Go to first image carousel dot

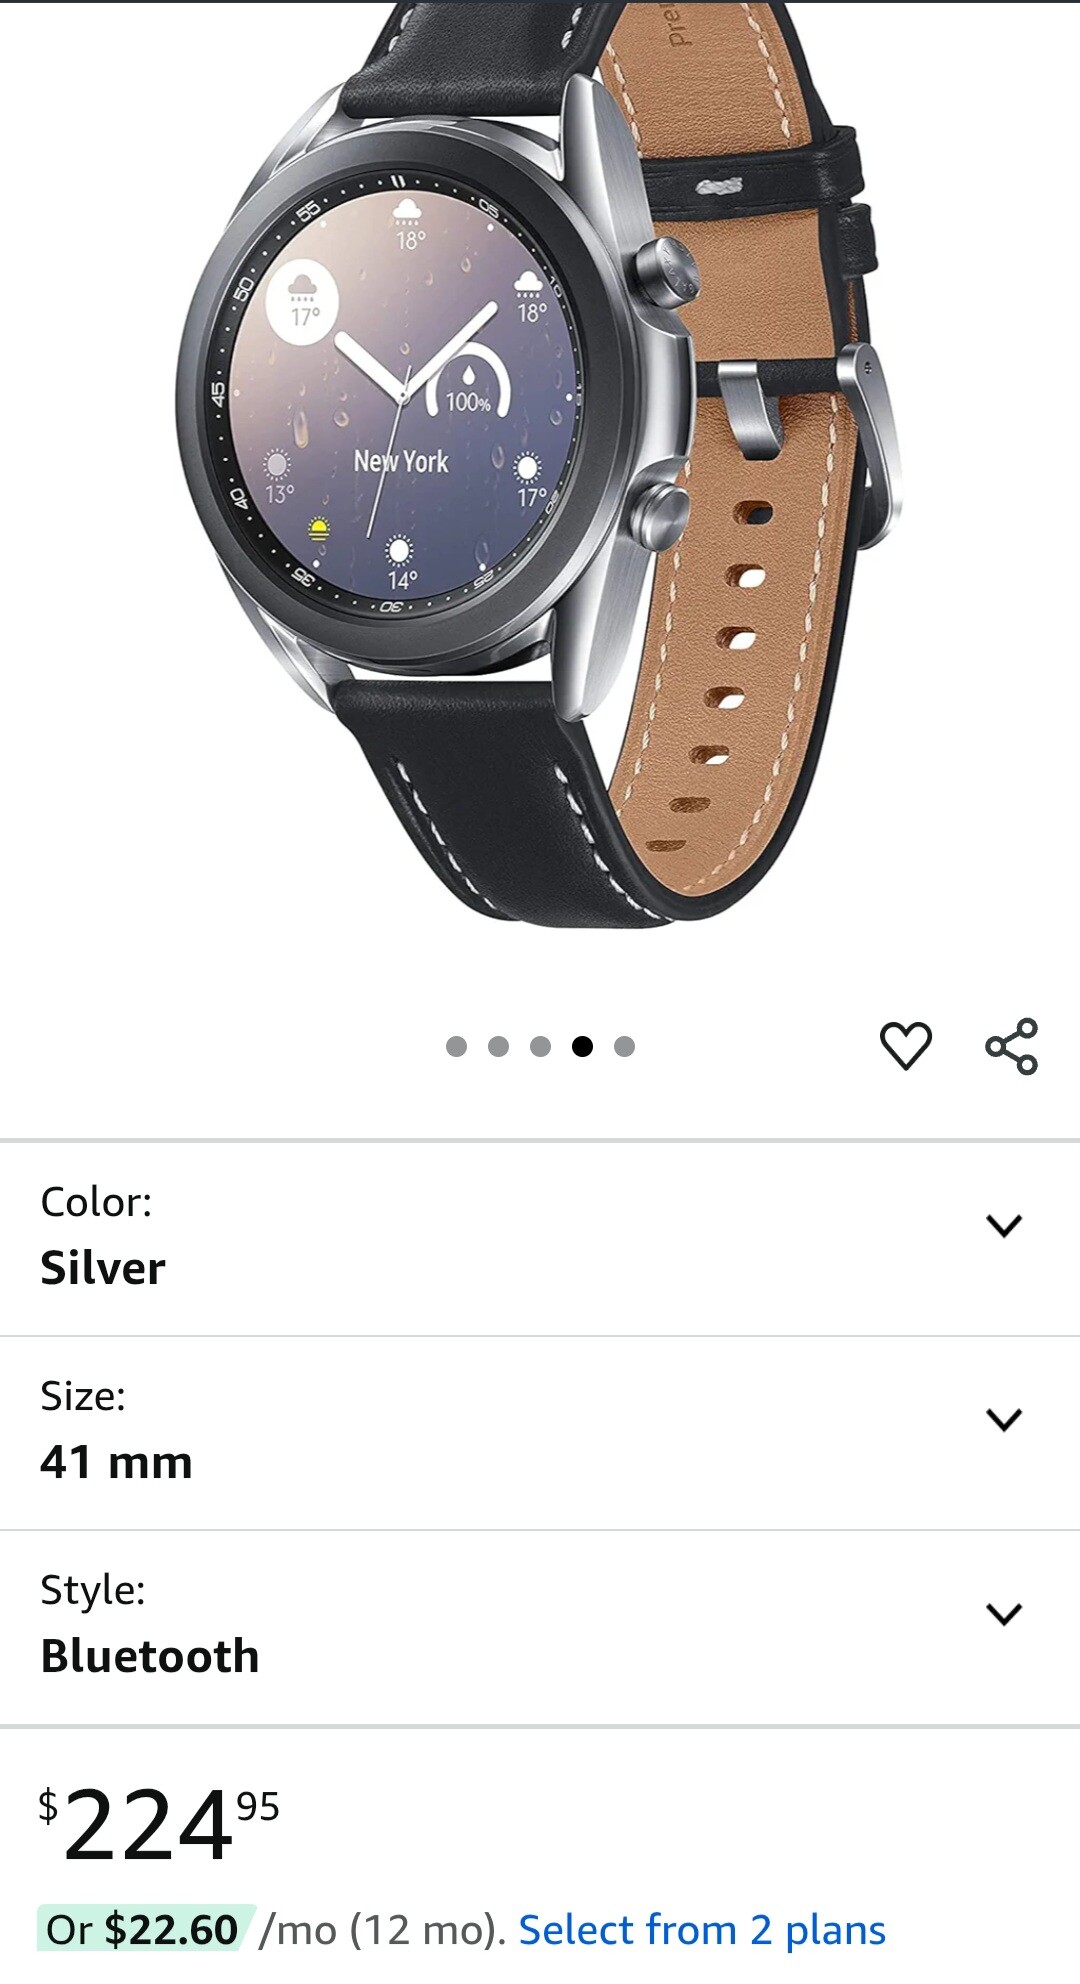pyautogui.click(x=456, y=1046)
